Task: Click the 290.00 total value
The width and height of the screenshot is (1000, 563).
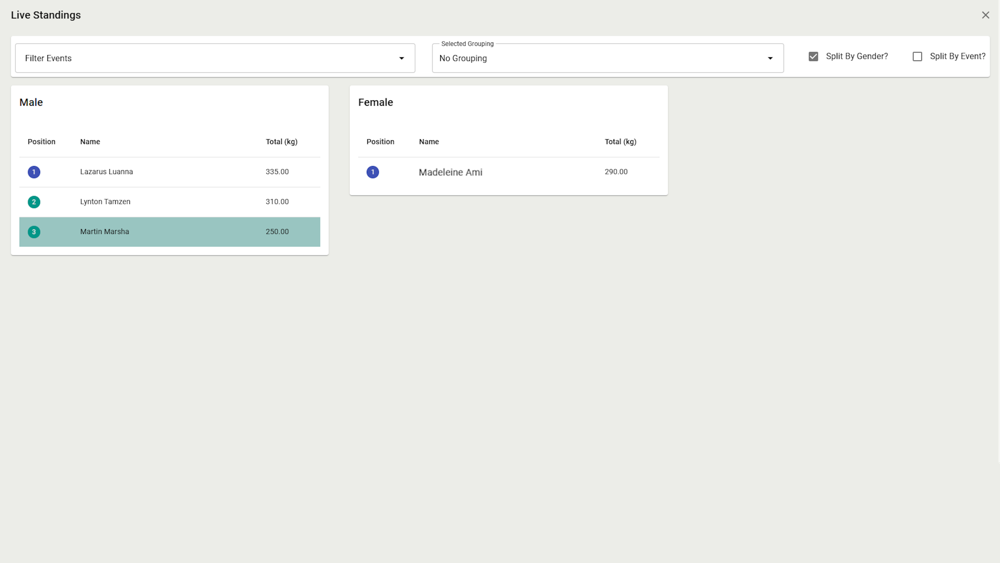Action: 616,172
